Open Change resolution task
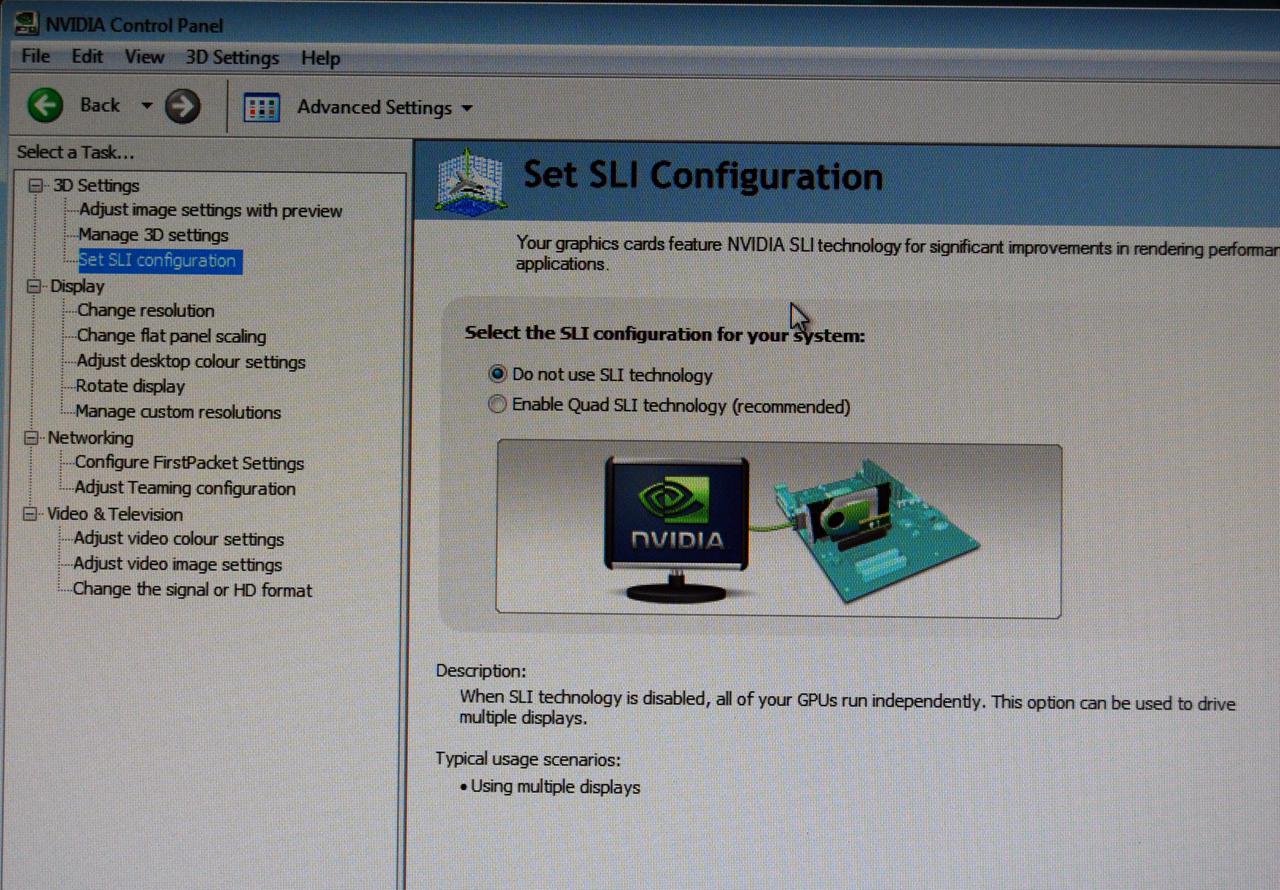 point(146,310)
